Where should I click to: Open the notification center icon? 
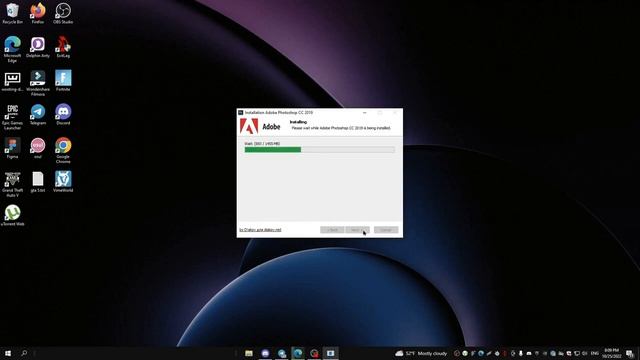630,353
